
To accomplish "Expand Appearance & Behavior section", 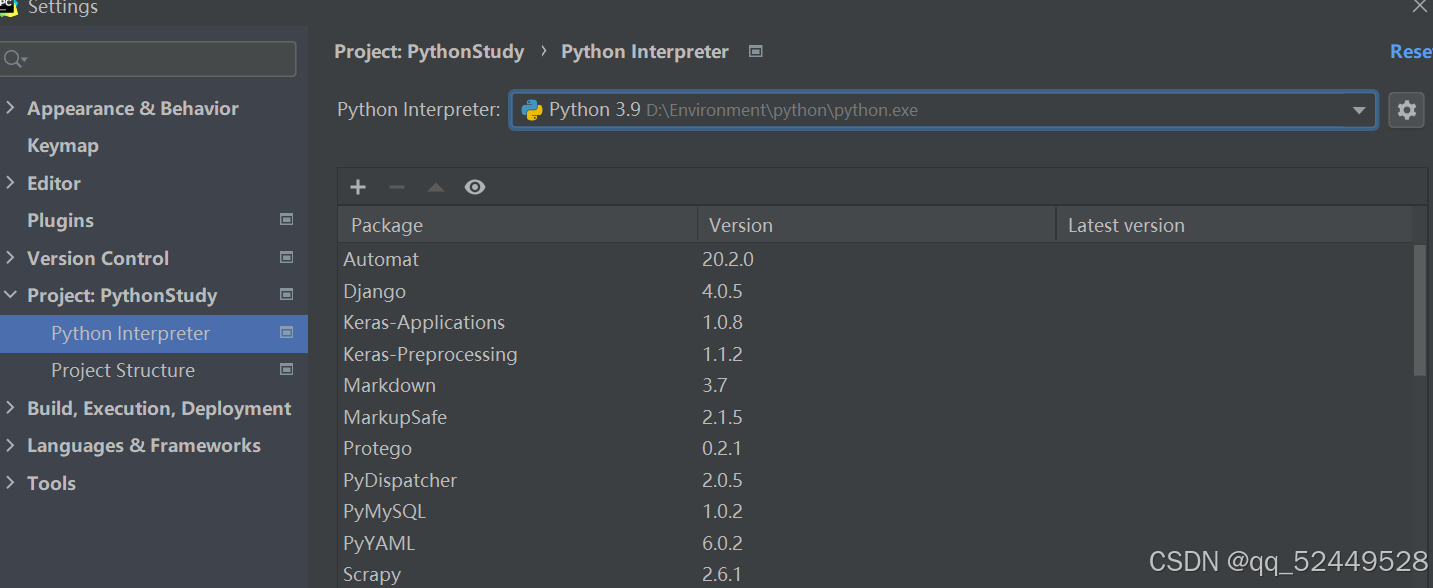I will pyautogui.click(x=10, y=108).
